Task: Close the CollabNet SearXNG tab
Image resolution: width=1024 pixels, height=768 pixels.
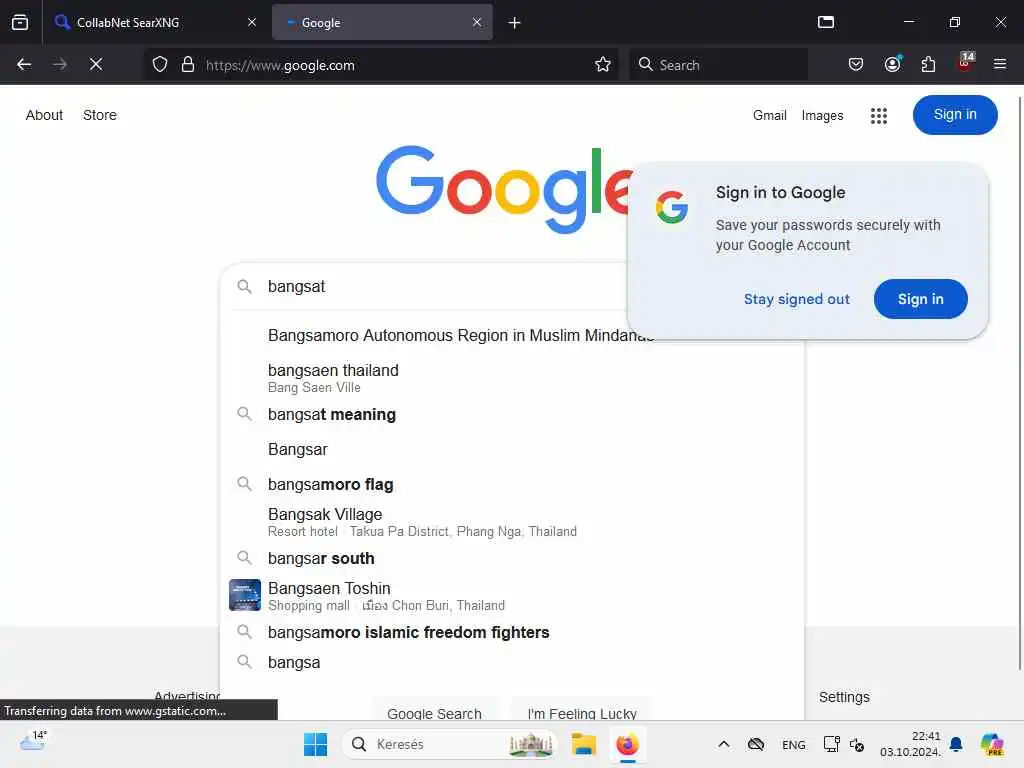Action: click(252, 22)
